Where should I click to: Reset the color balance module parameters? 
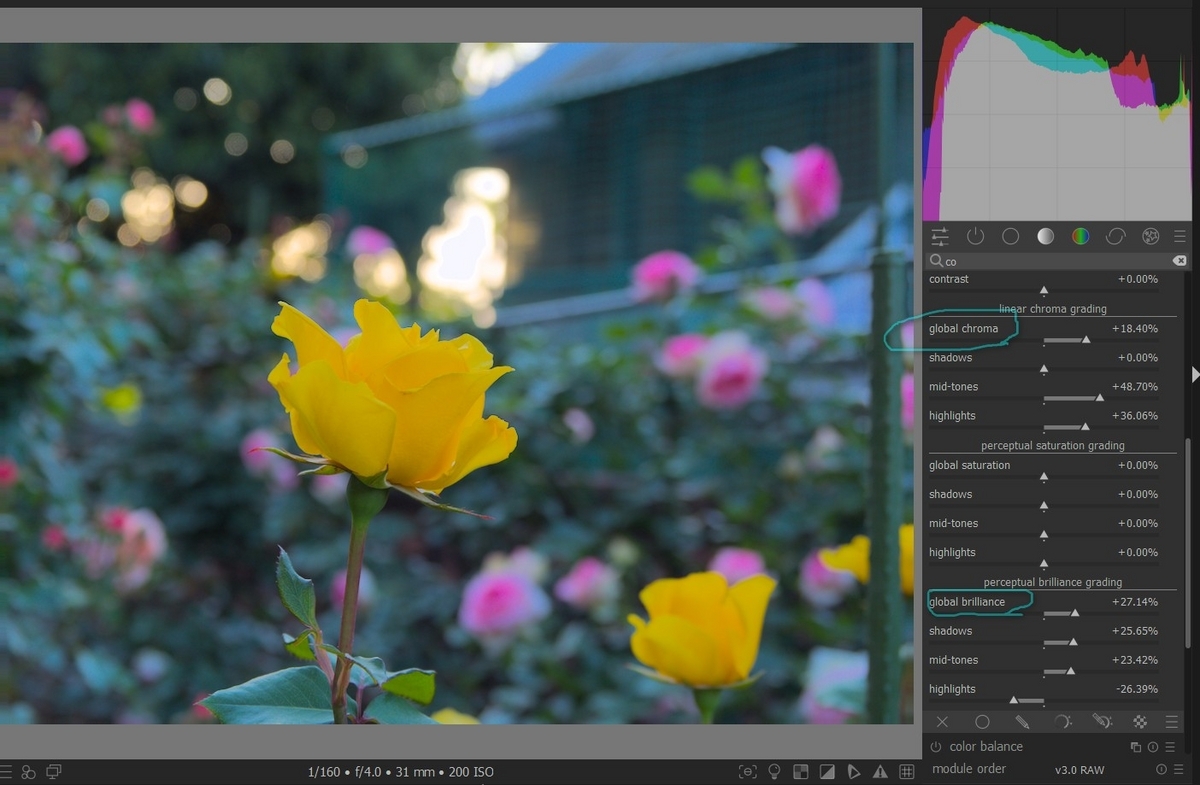[x=1153, y=747]
